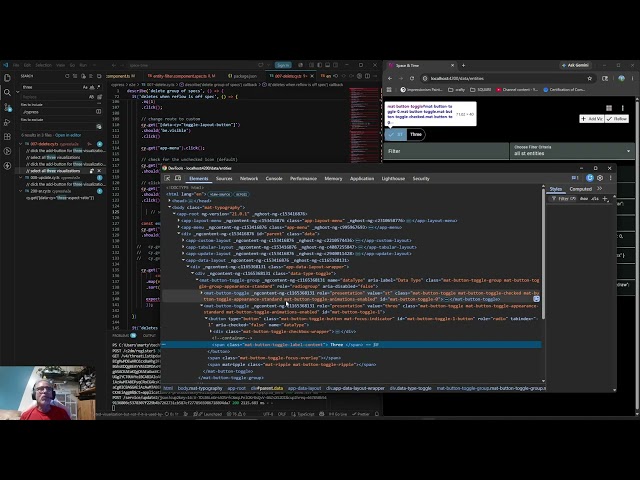
Task: Open the Choose Filter Criteria dropdown
Action: click(x=572, y=151)
